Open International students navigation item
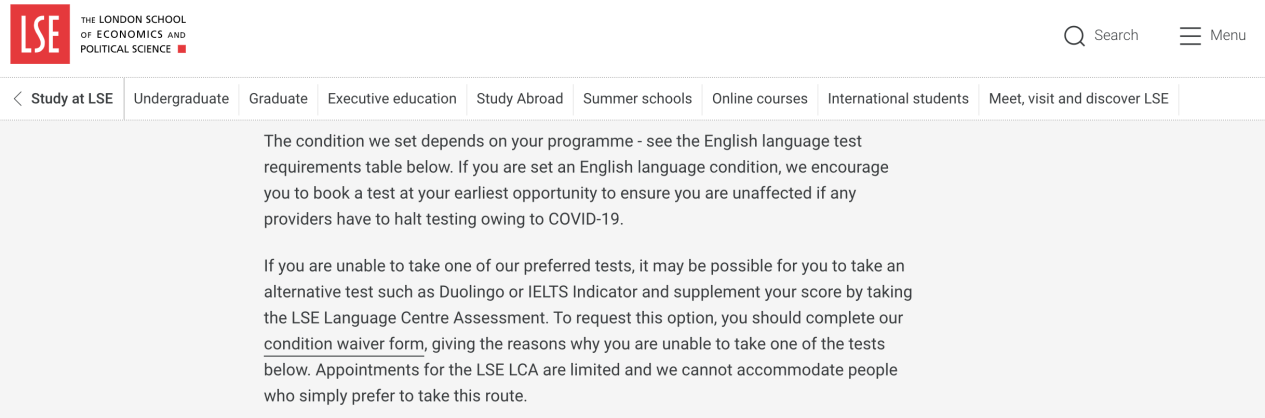Viewport: 1265px width, 418px height. pyautogui.click(x=898, y=98)
